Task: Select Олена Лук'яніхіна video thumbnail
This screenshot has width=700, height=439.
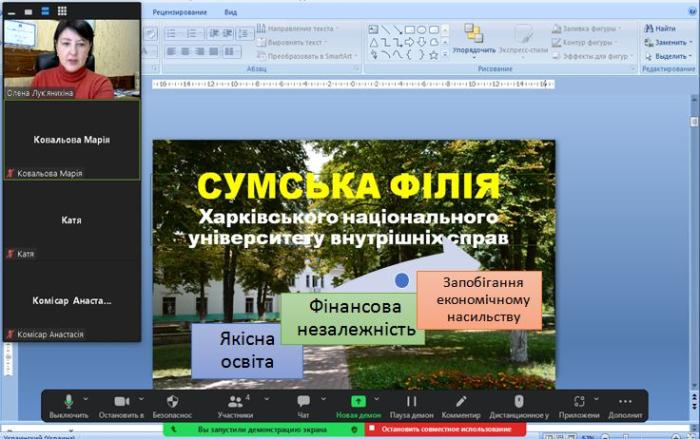Action: click(71, 50)
